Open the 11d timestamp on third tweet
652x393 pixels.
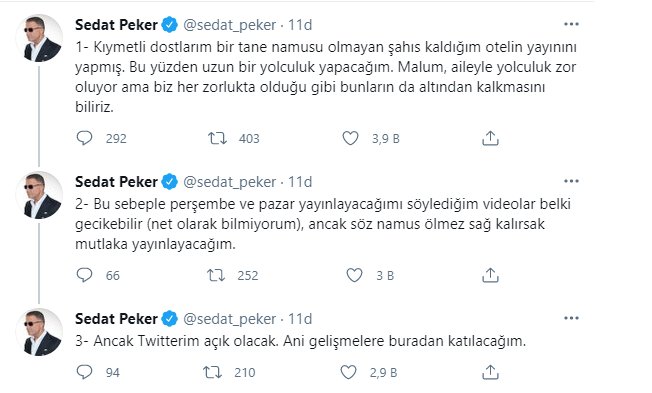300,319
